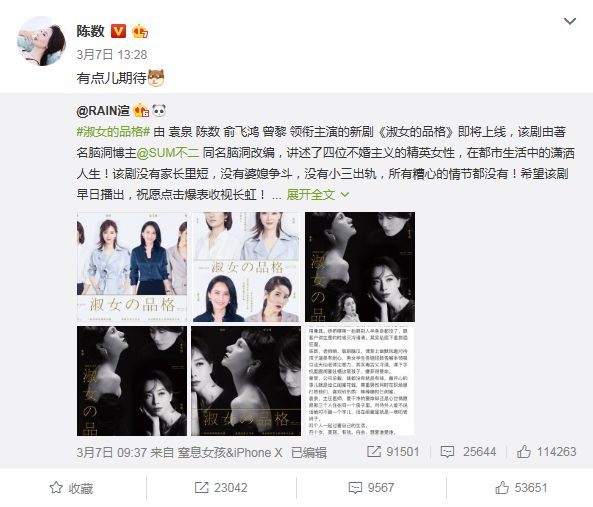Expand full text with 展开全文
Viewport: 593px width, 507px height.
(x=318, y=195)
